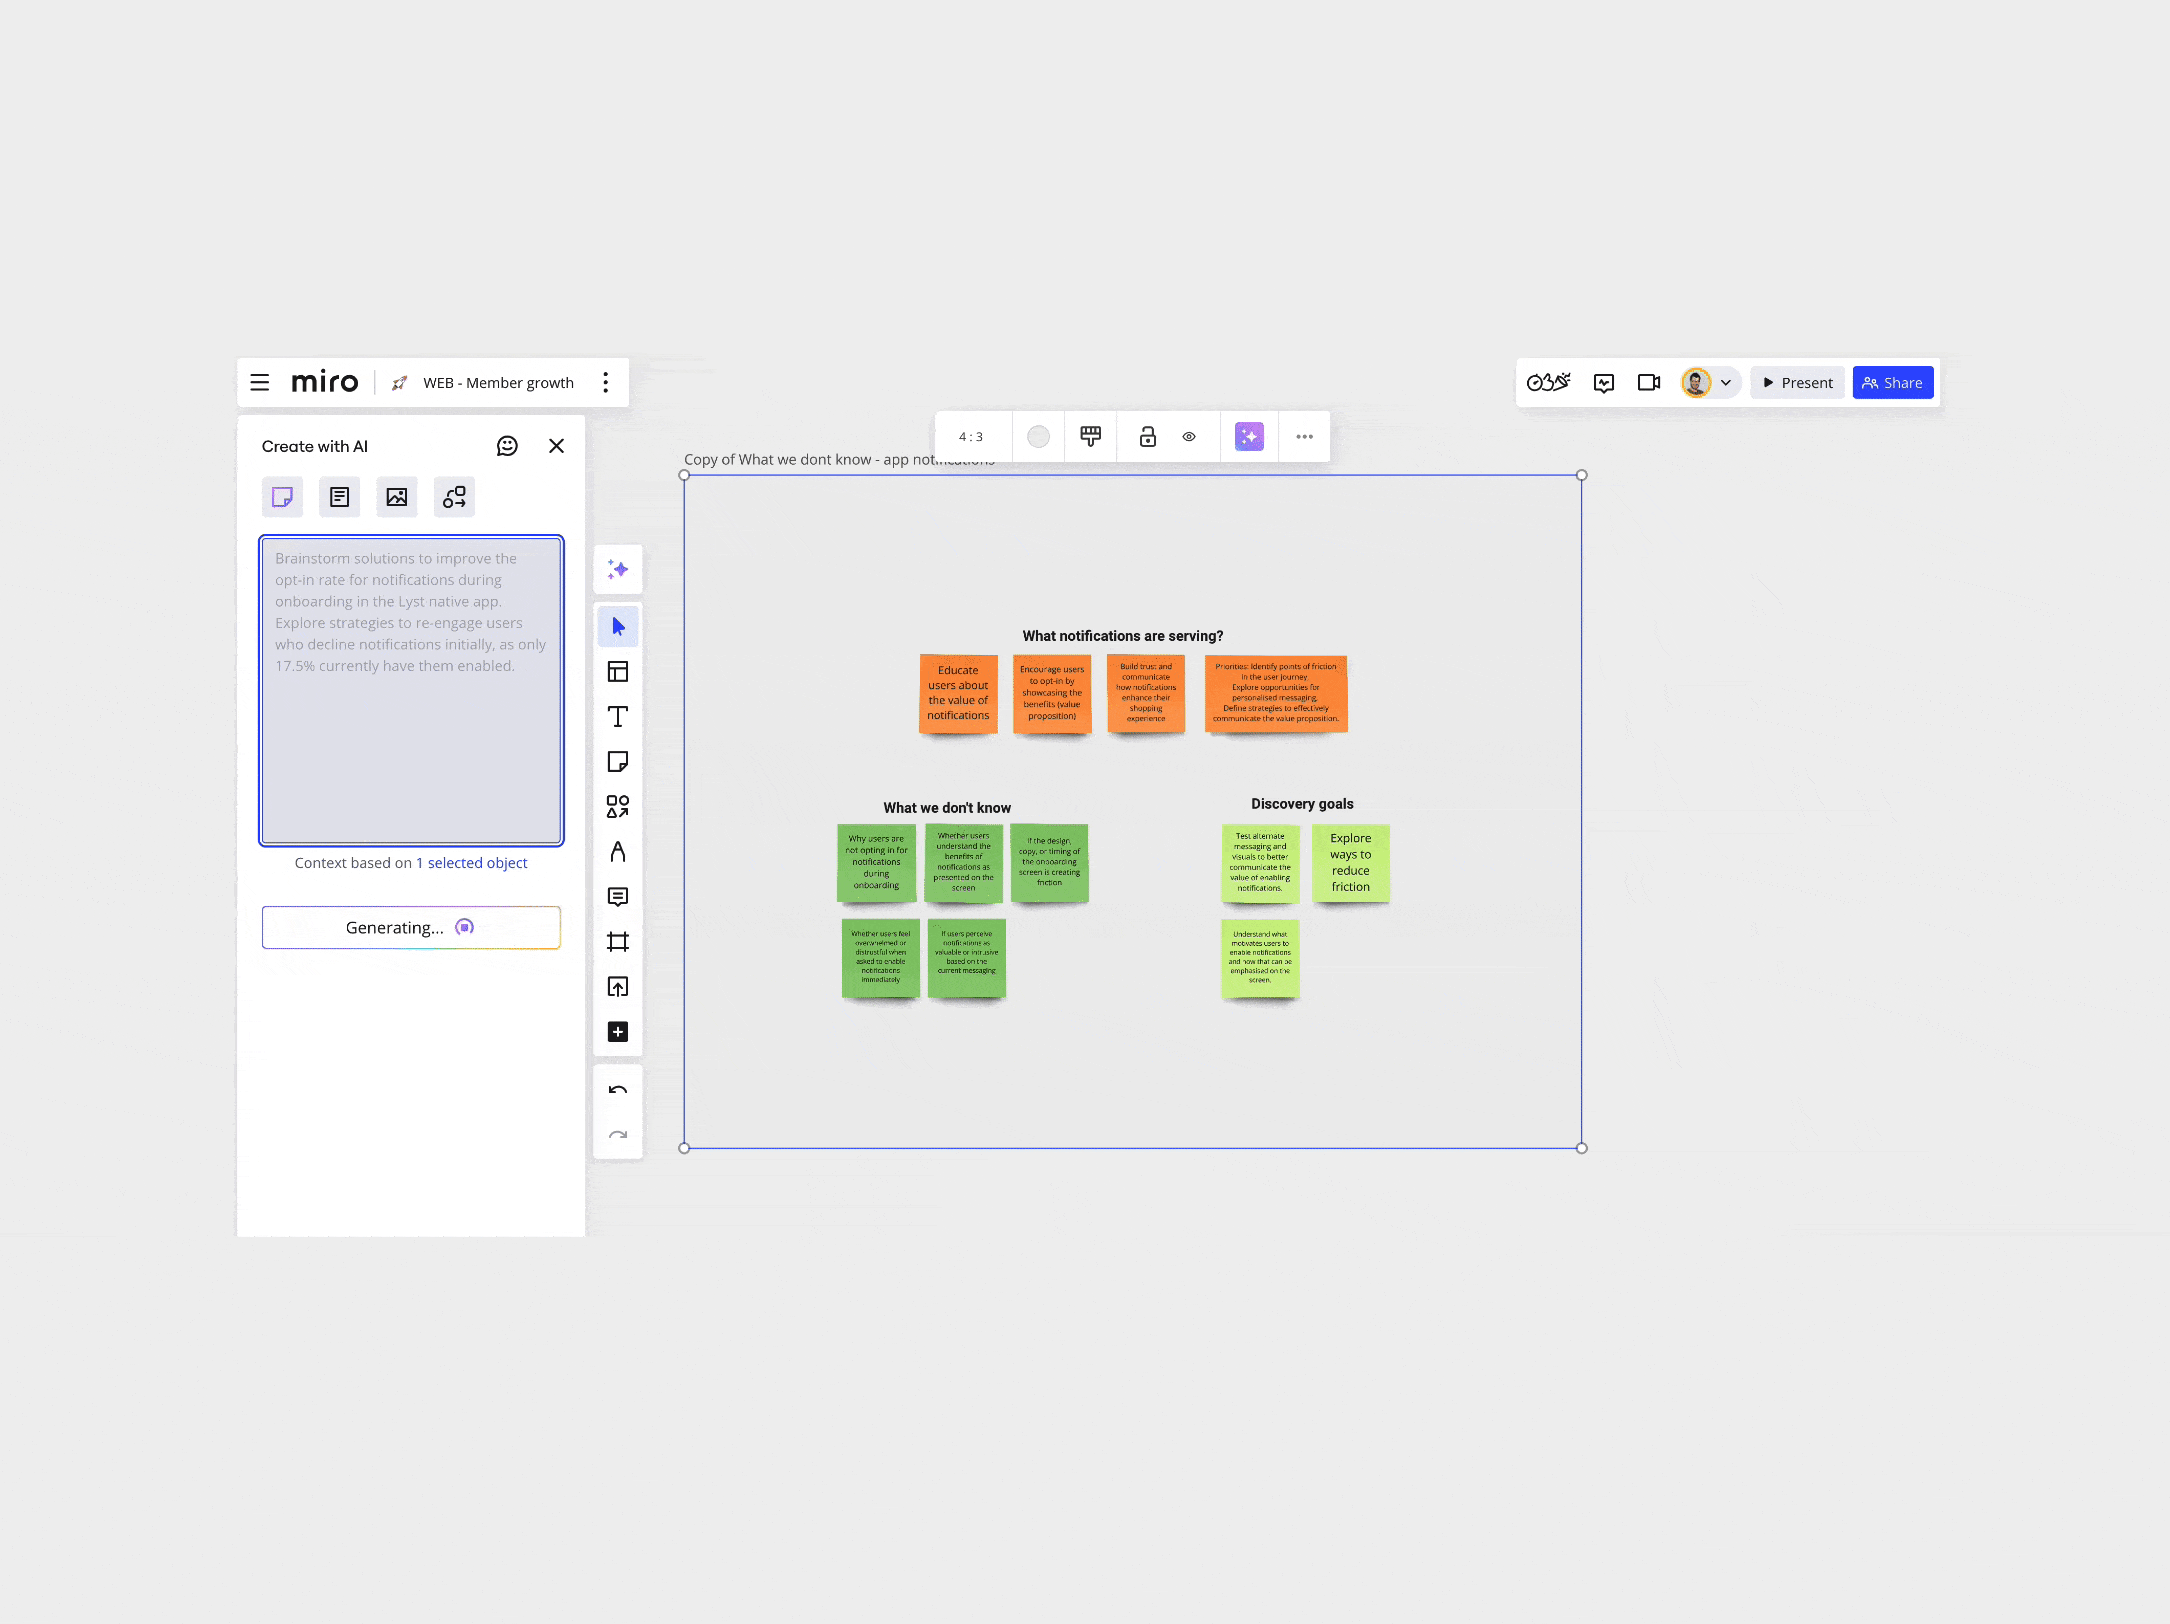Switch AI mode to sticky notes
Image resolution: width=2170 pixels, height=1624 pixels.
(x=282, y=497)
